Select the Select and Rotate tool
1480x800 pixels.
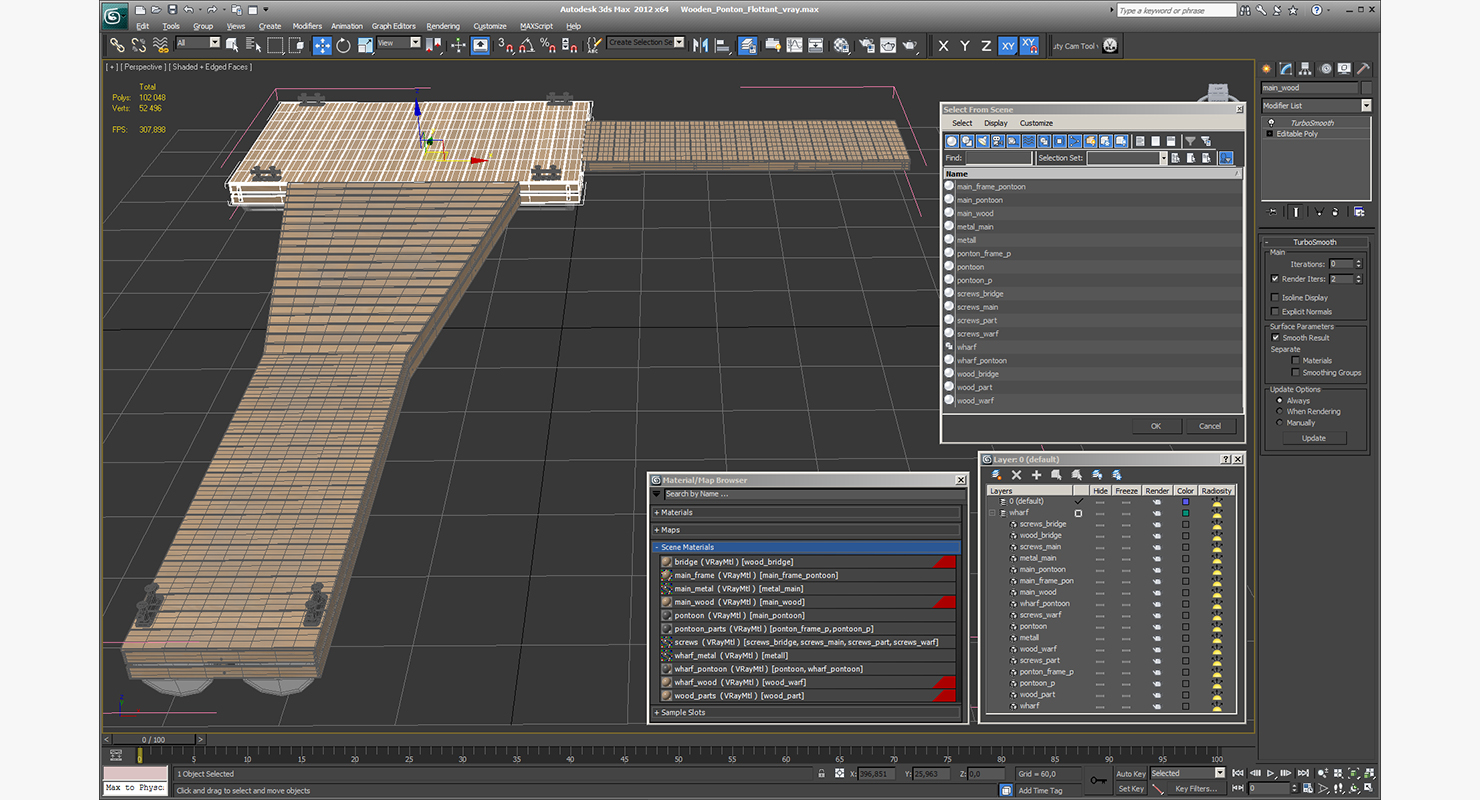coord(344,45)
